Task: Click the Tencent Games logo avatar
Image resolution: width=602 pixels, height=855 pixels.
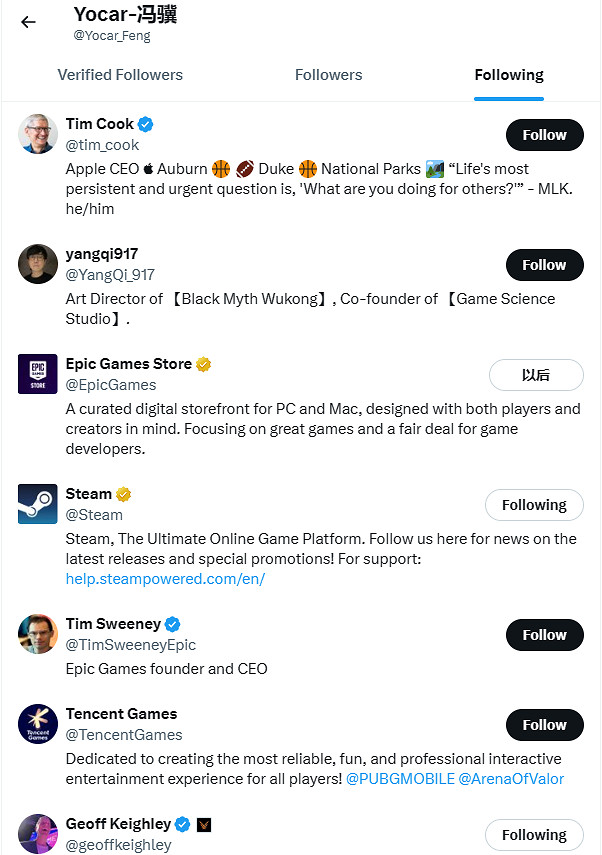Action: [x=38, y=724]
